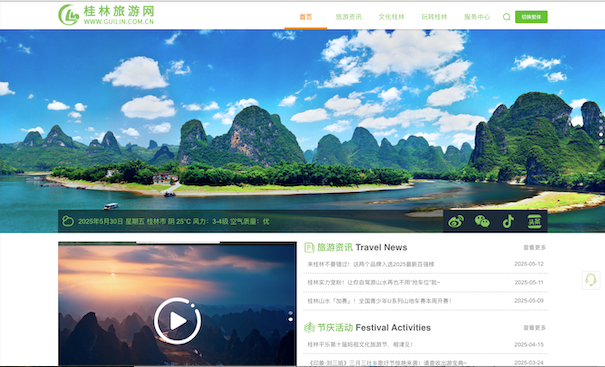This screenshot has height=367, width=605.
Task: Open the 文化桂林 navigation menu
Action: 391,17
